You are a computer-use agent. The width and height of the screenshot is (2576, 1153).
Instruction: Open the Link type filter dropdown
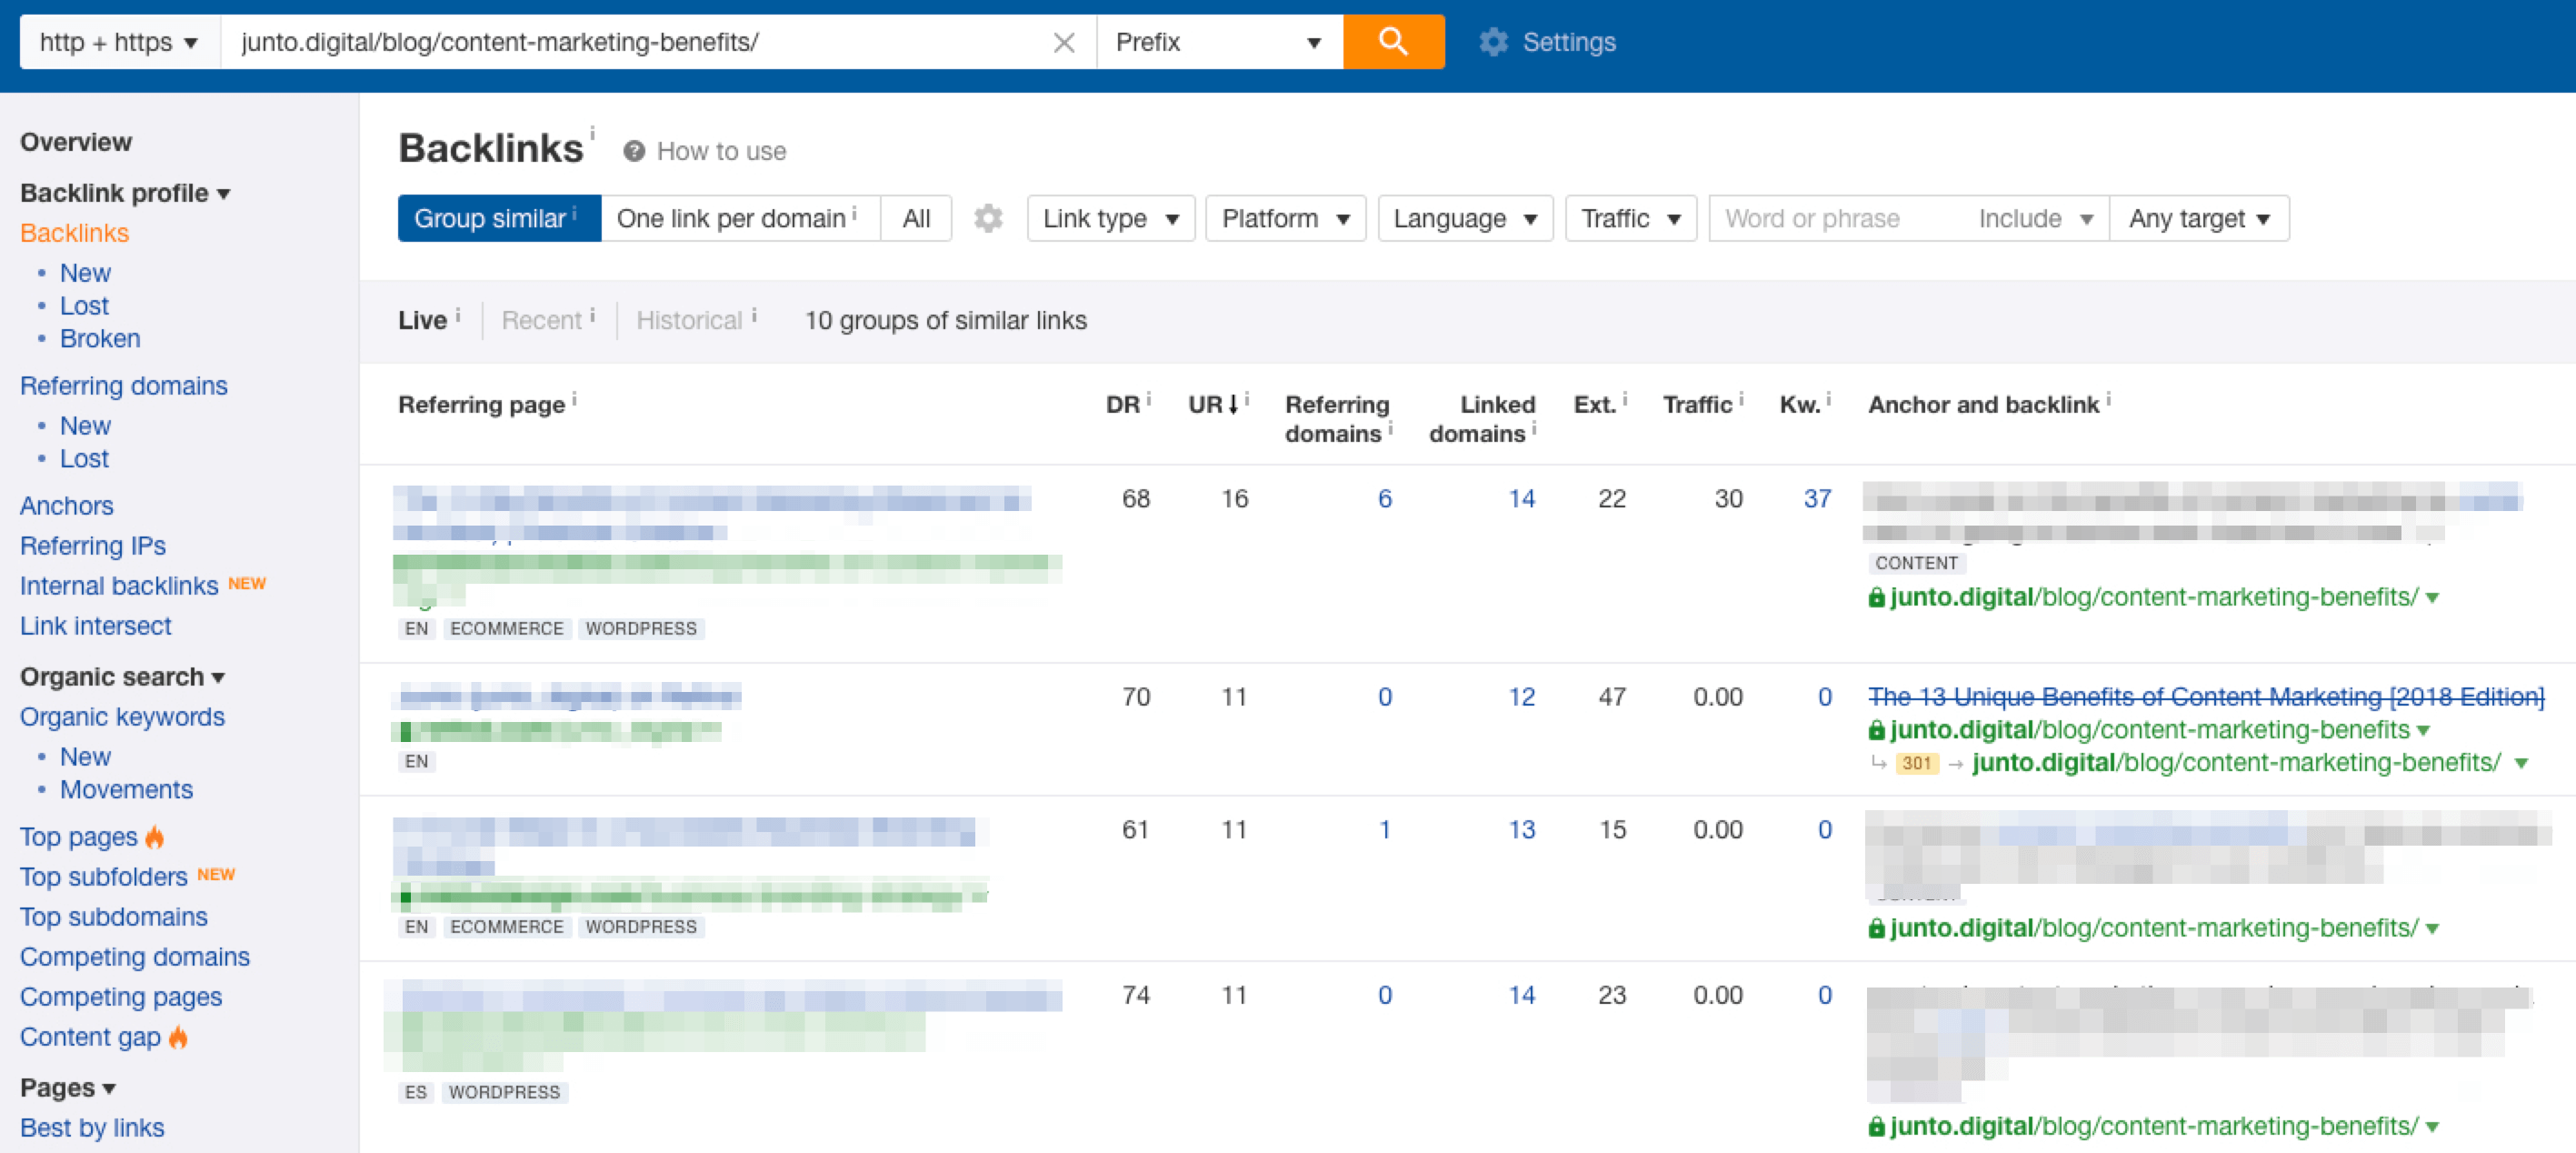pos(1110,218)
